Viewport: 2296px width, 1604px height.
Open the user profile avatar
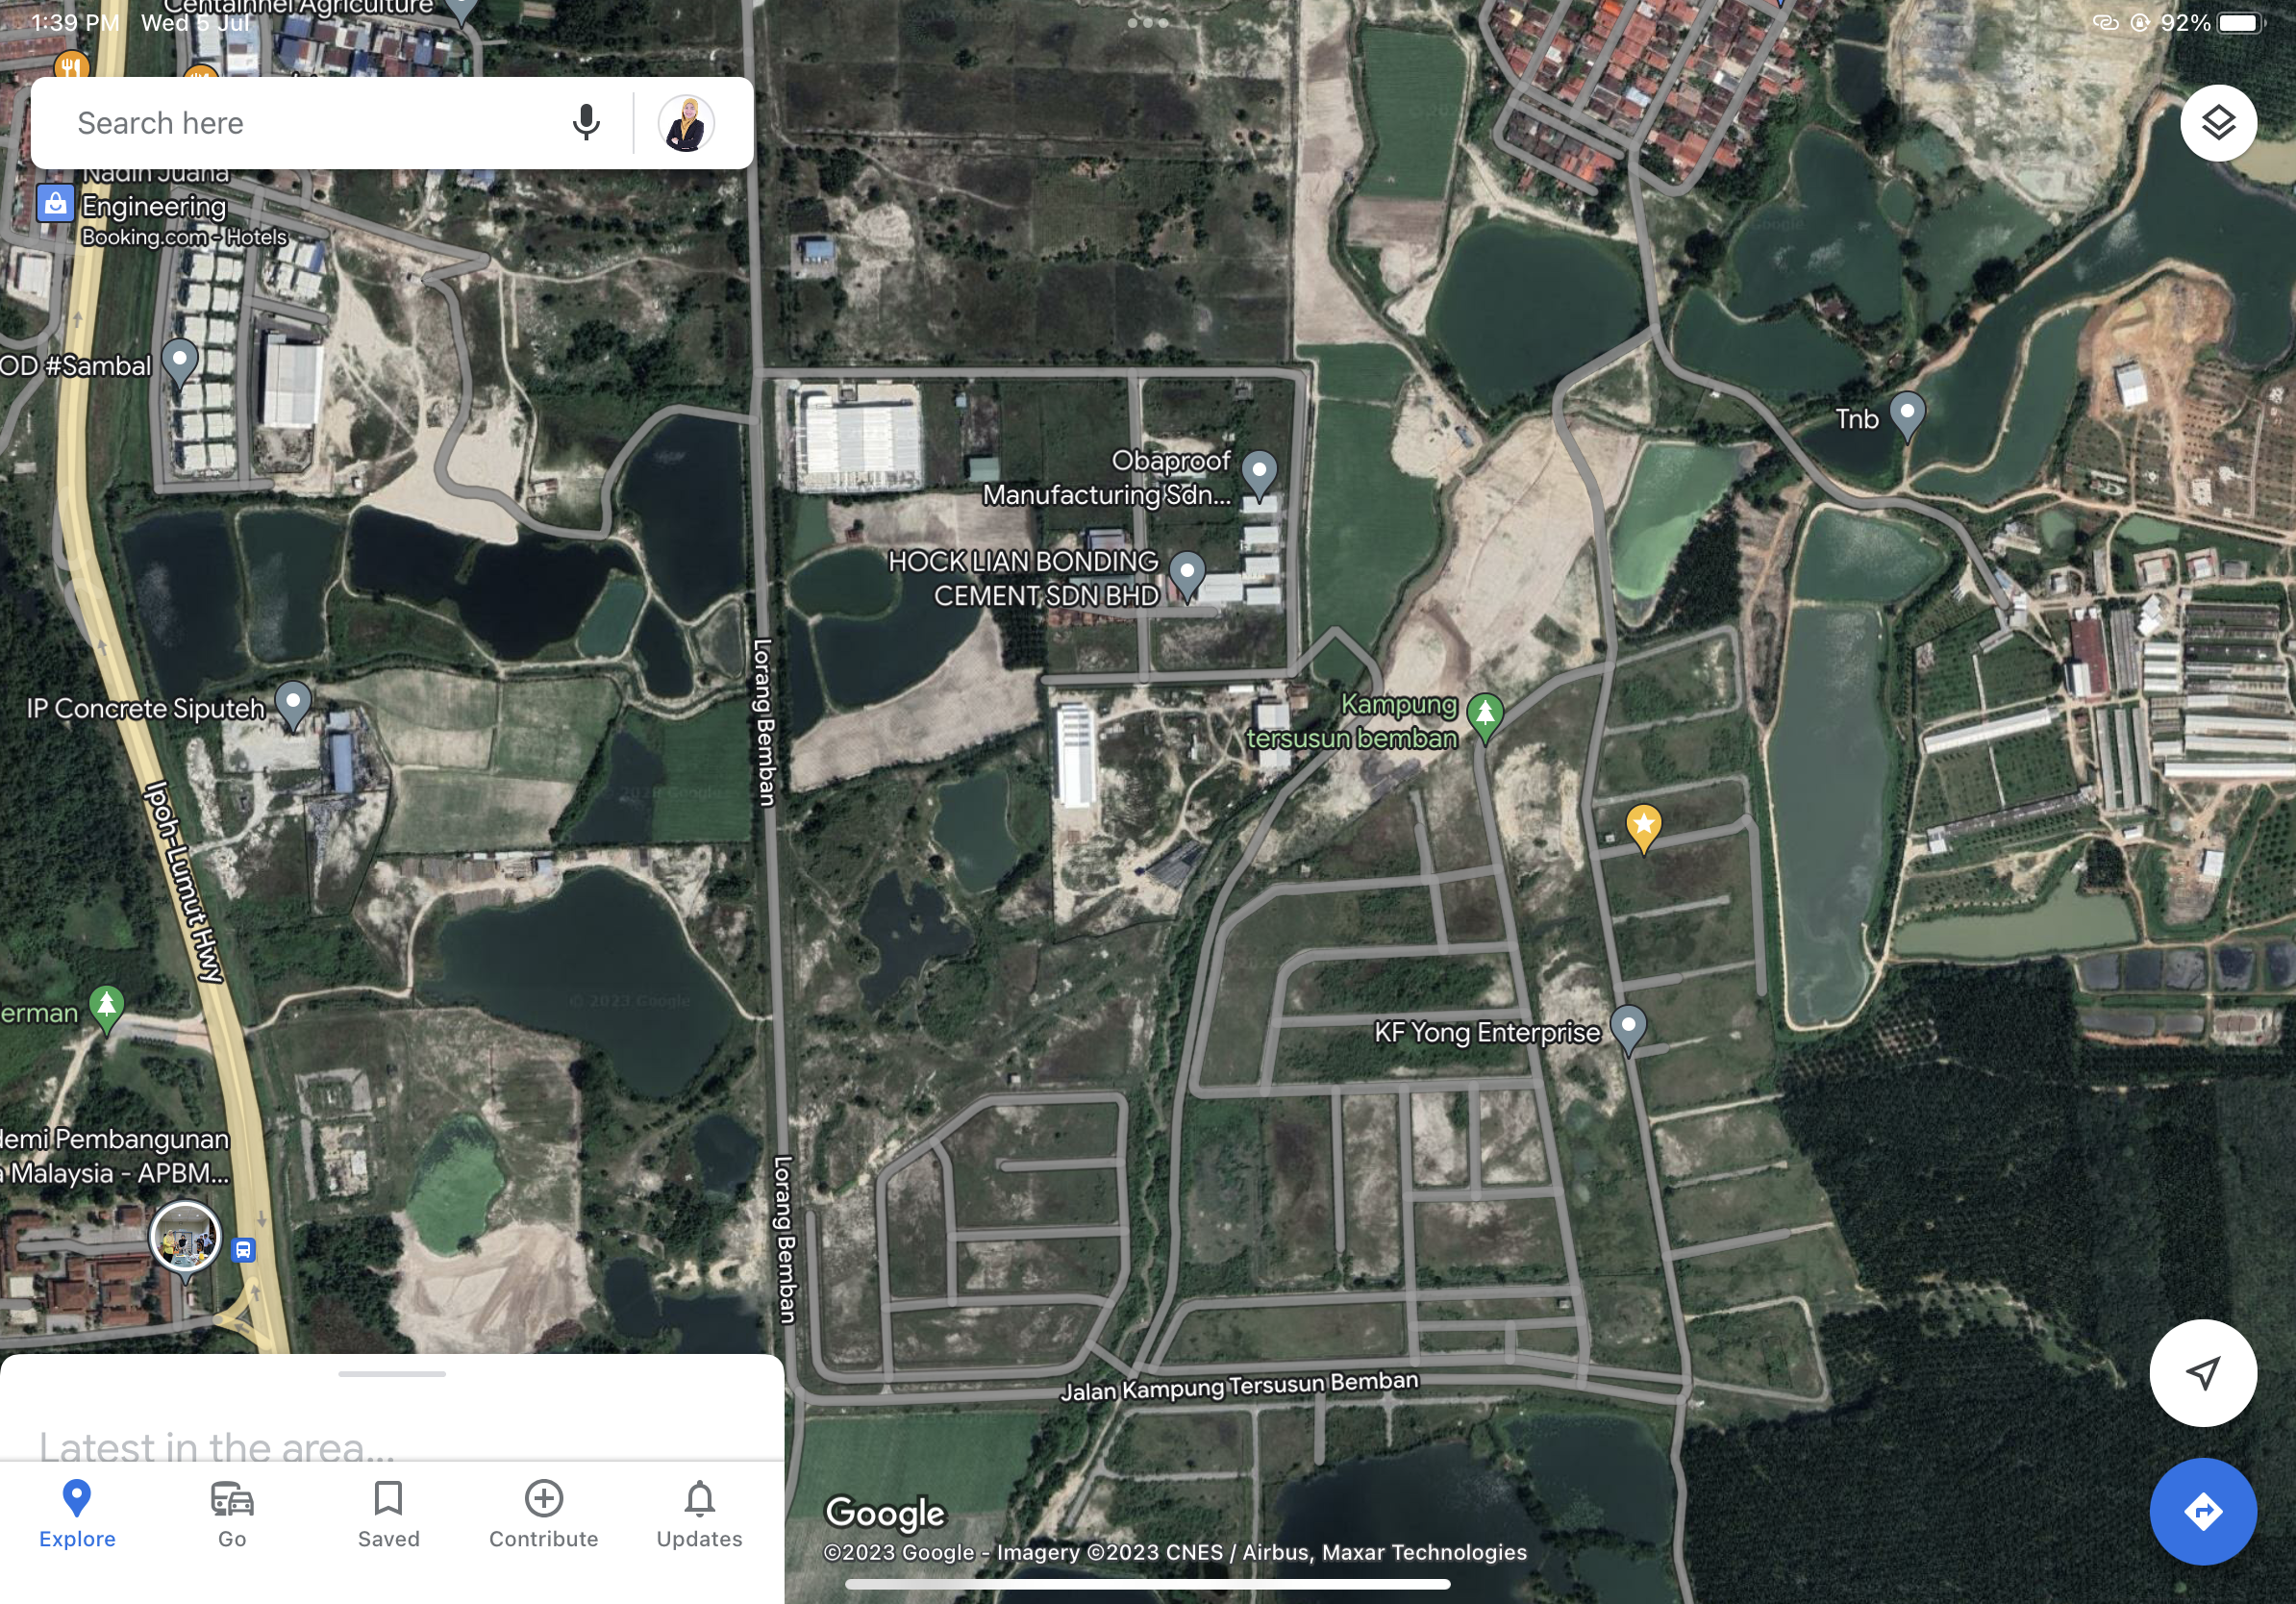pyautogui.click(x=686, y=123)
